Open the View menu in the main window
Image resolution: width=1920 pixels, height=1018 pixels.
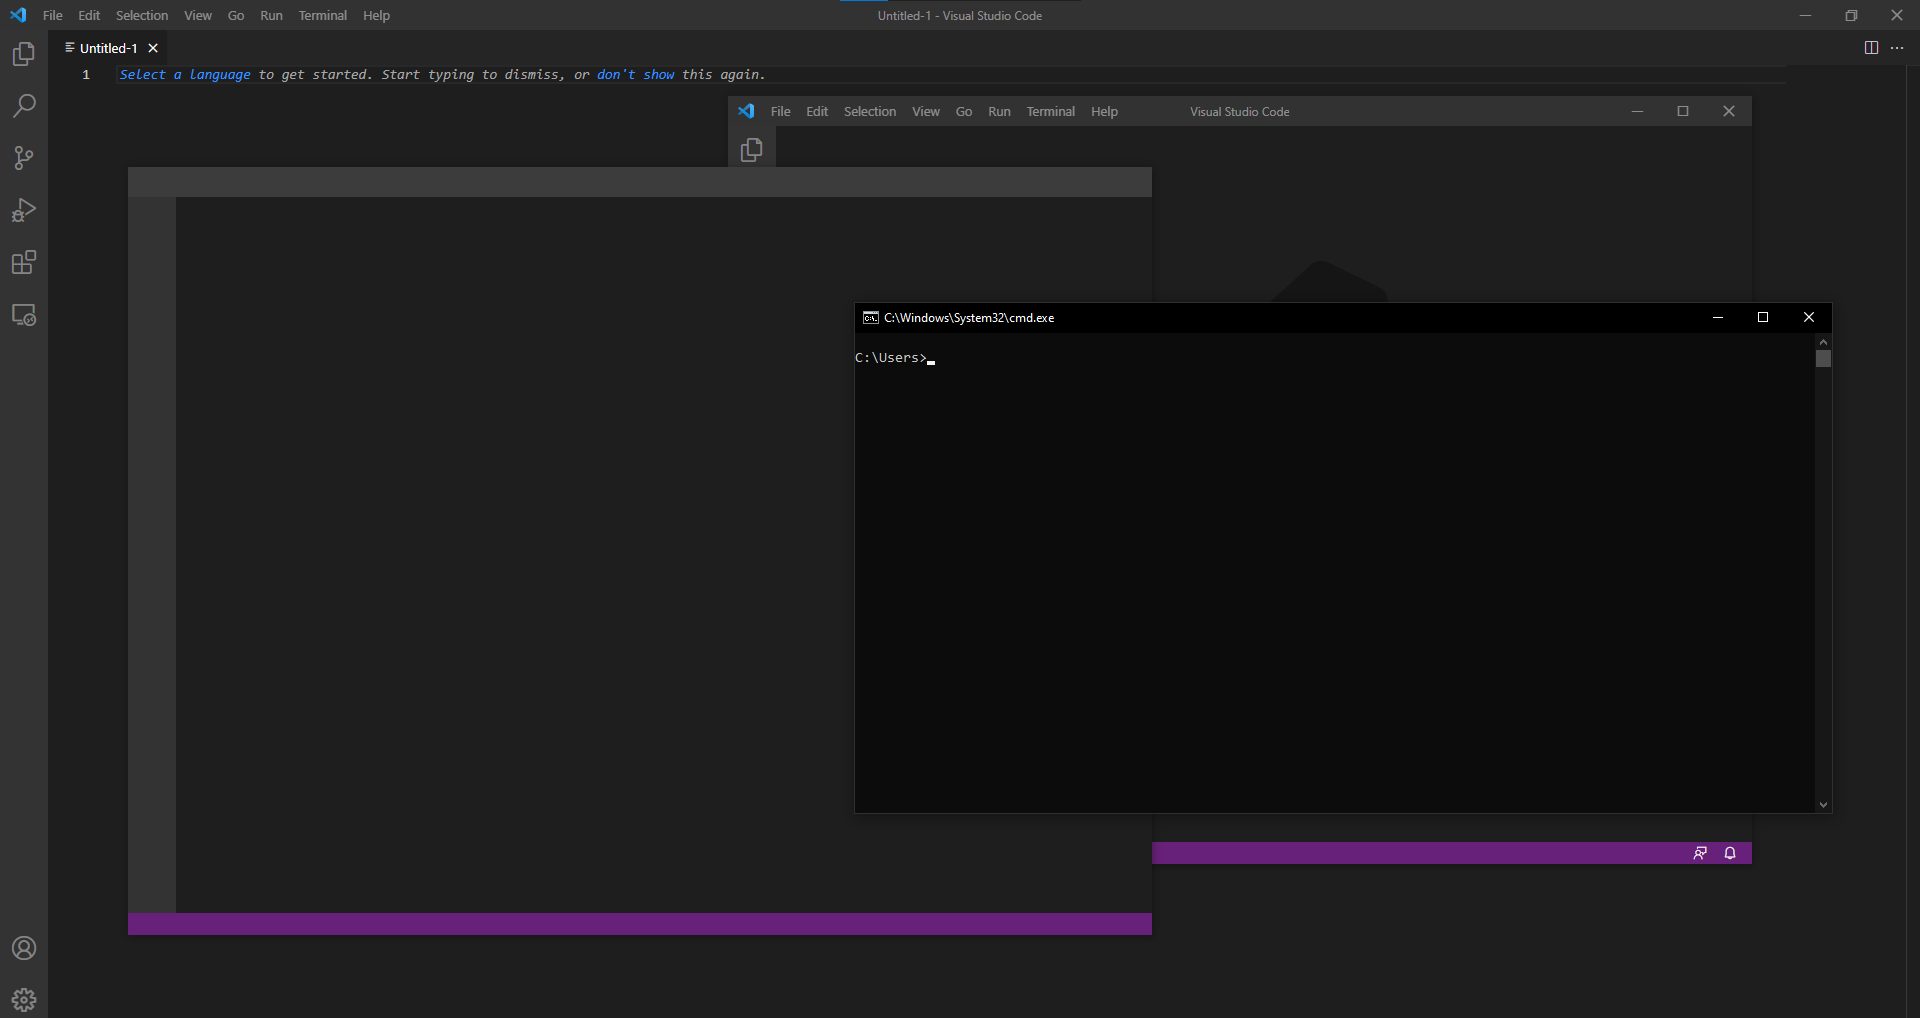pos(198,15)
